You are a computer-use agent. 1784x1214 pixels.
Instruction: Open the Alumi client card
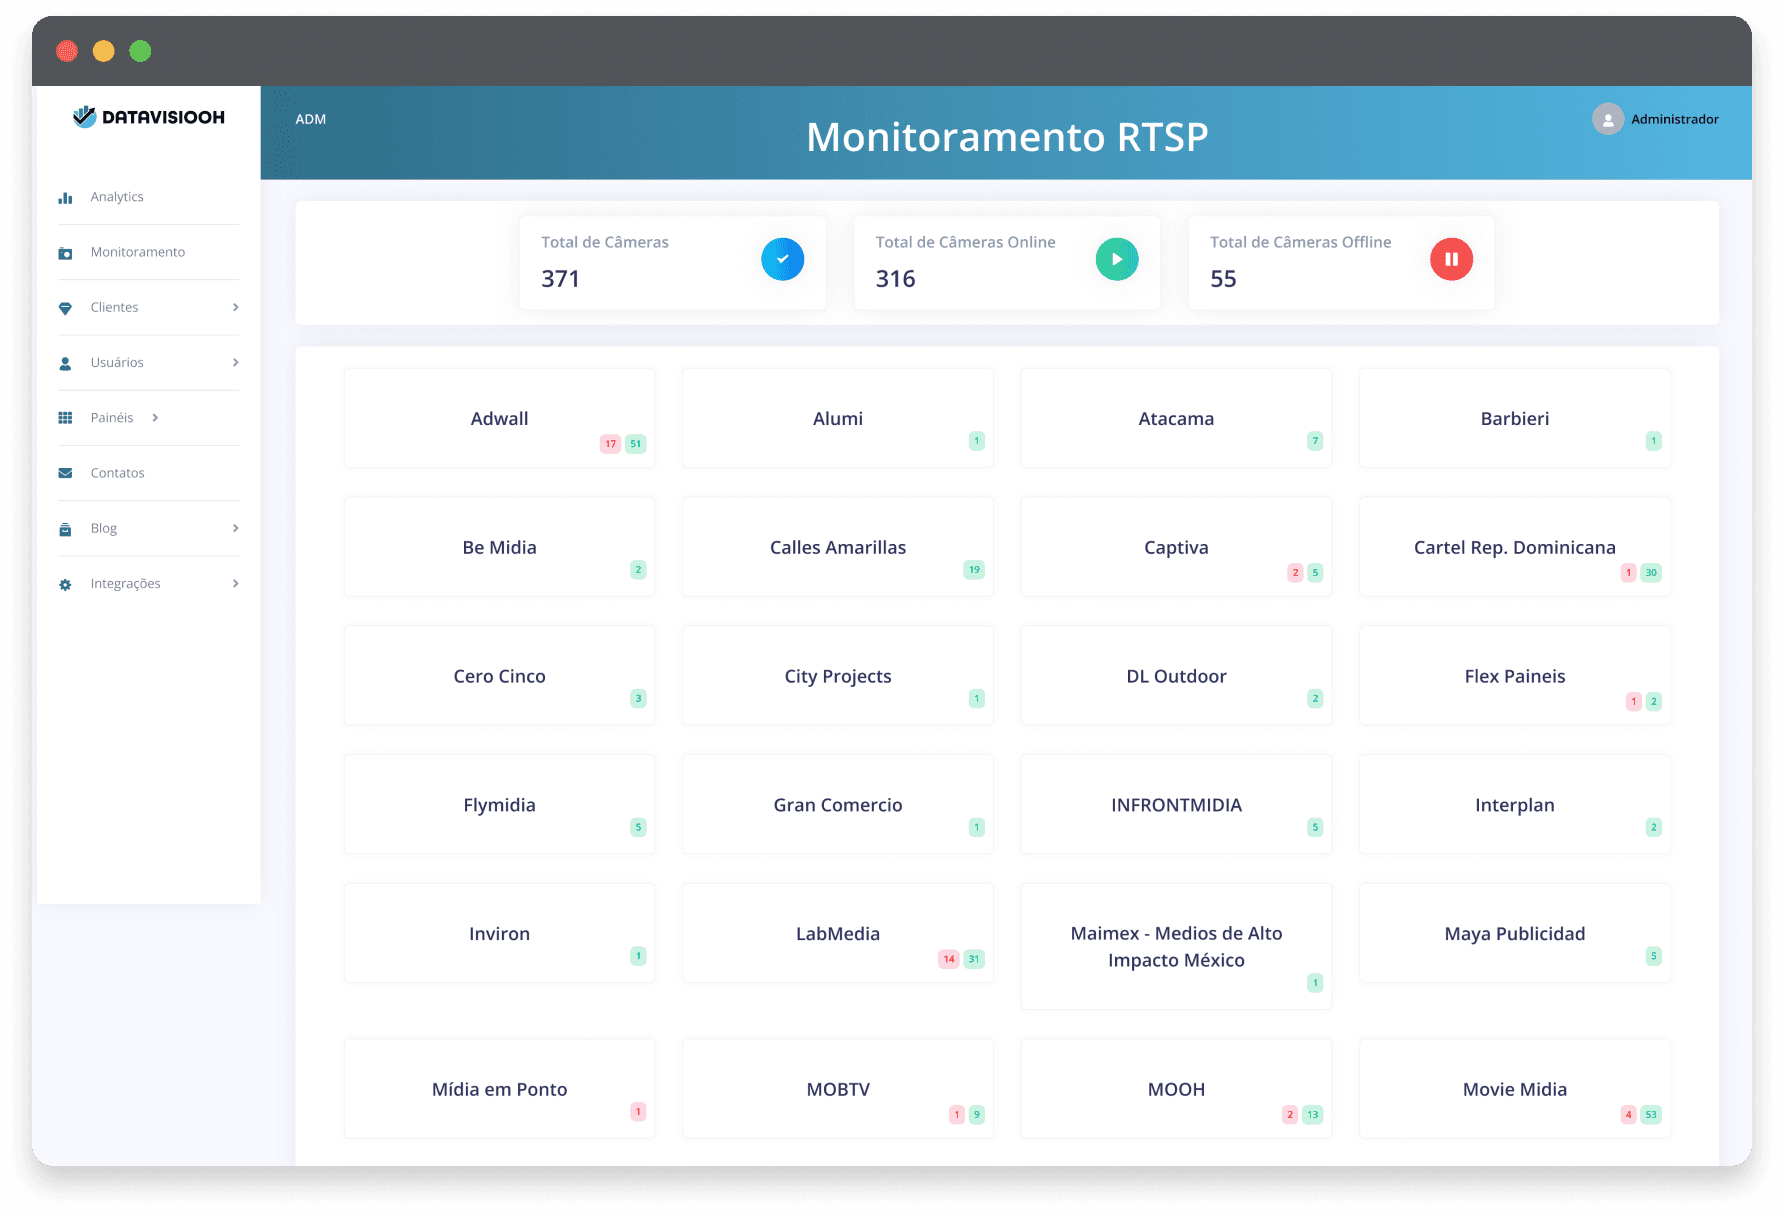838,418
